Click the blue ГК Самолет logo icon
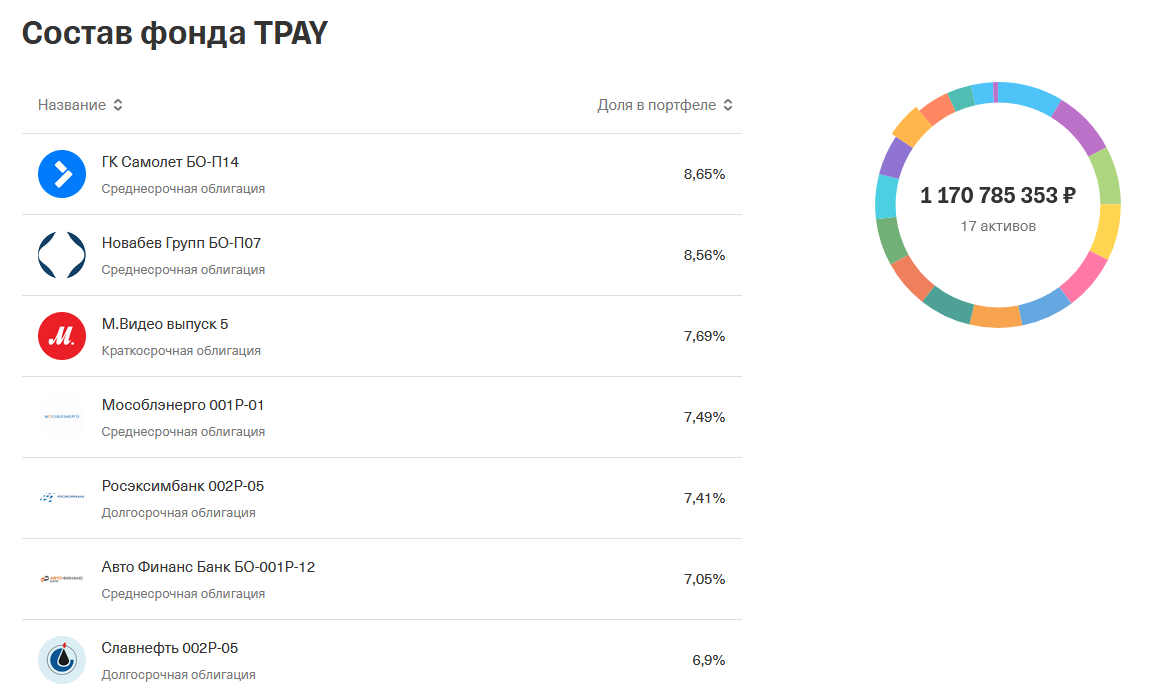The height and width of the screenshot is (697, 1169). pos(62,174)
